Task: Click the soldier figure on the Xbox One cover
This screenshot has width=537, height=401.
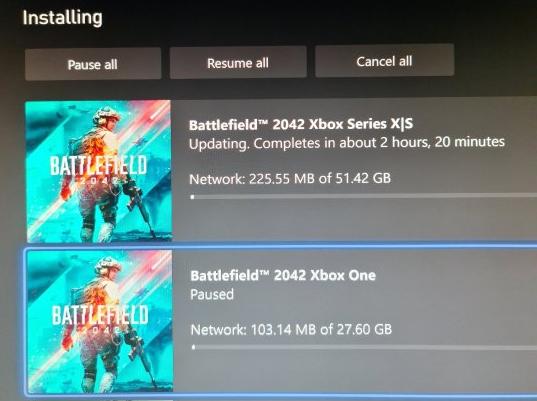Action: point(111,324)
